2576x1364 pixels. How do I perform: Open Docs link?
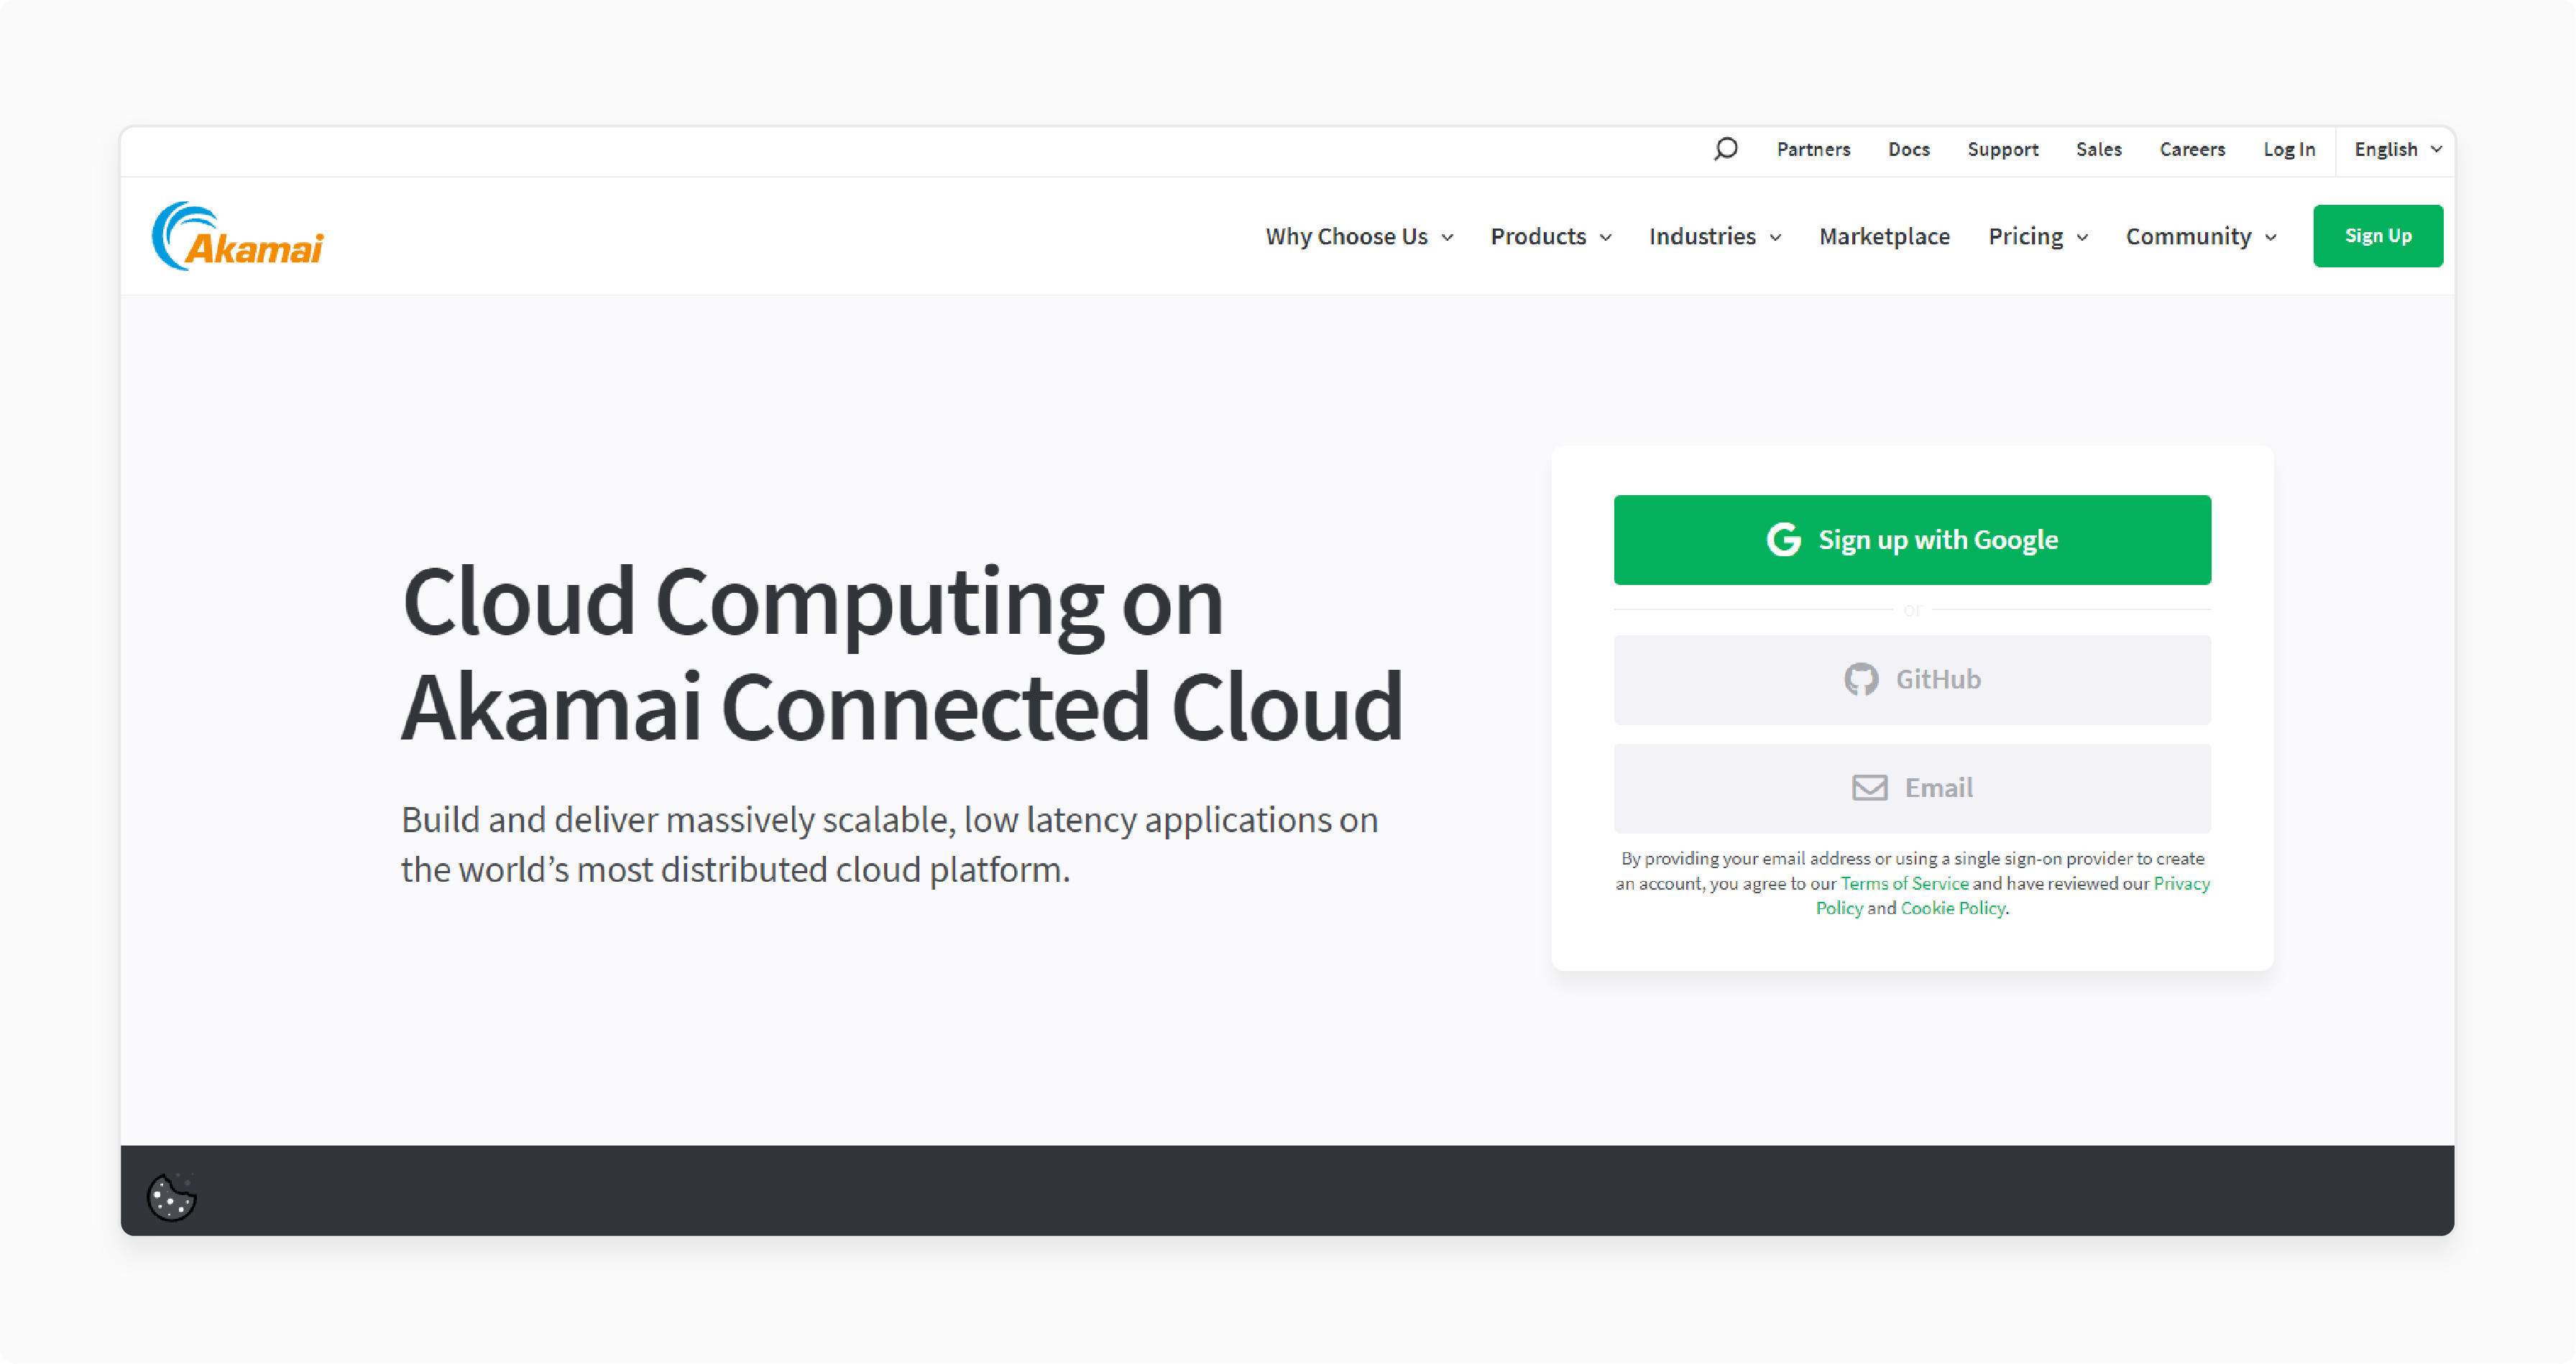coord(1908,149)
